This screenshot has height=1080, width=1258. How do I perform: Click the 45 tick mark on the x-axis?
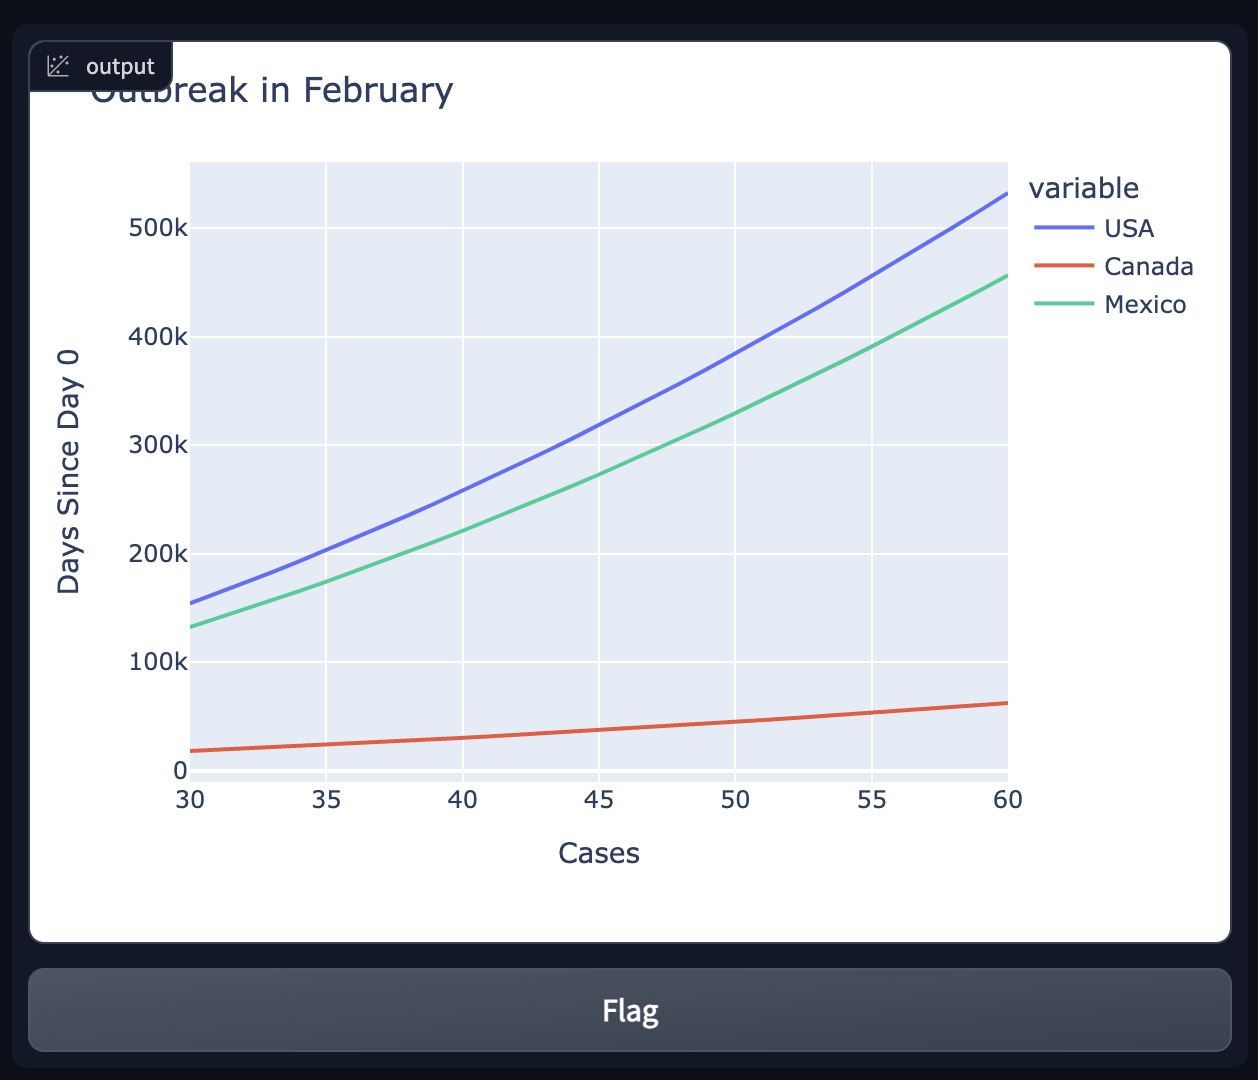click(x=599, y=800)
